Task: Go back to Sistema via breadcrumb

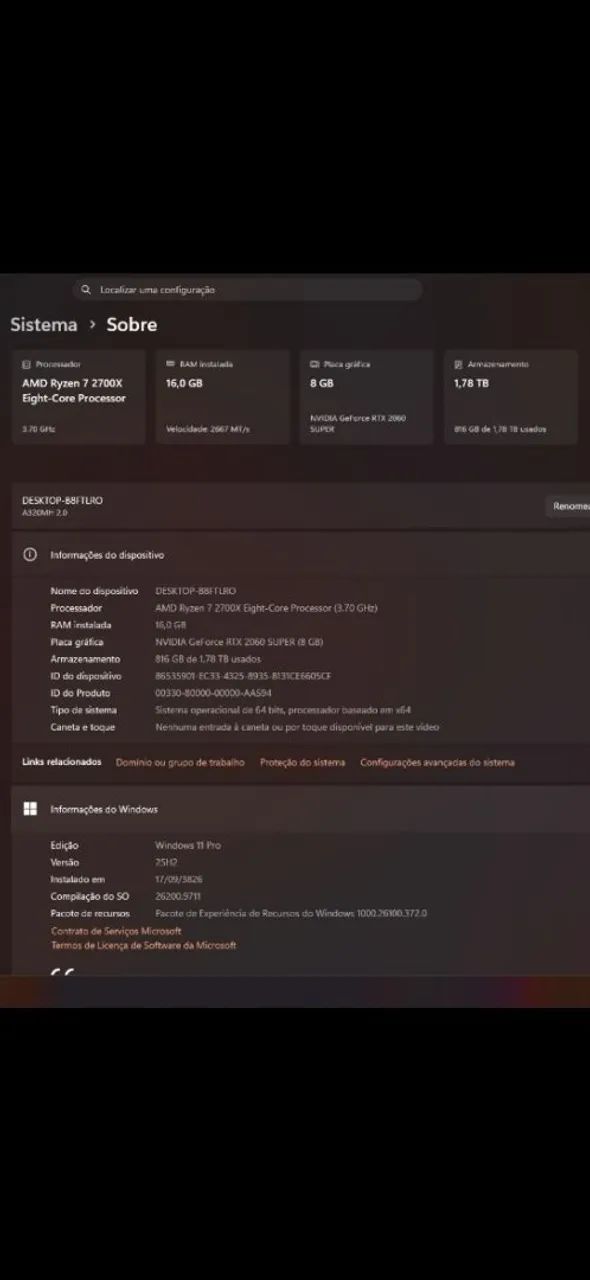Action: coord(44,325)
